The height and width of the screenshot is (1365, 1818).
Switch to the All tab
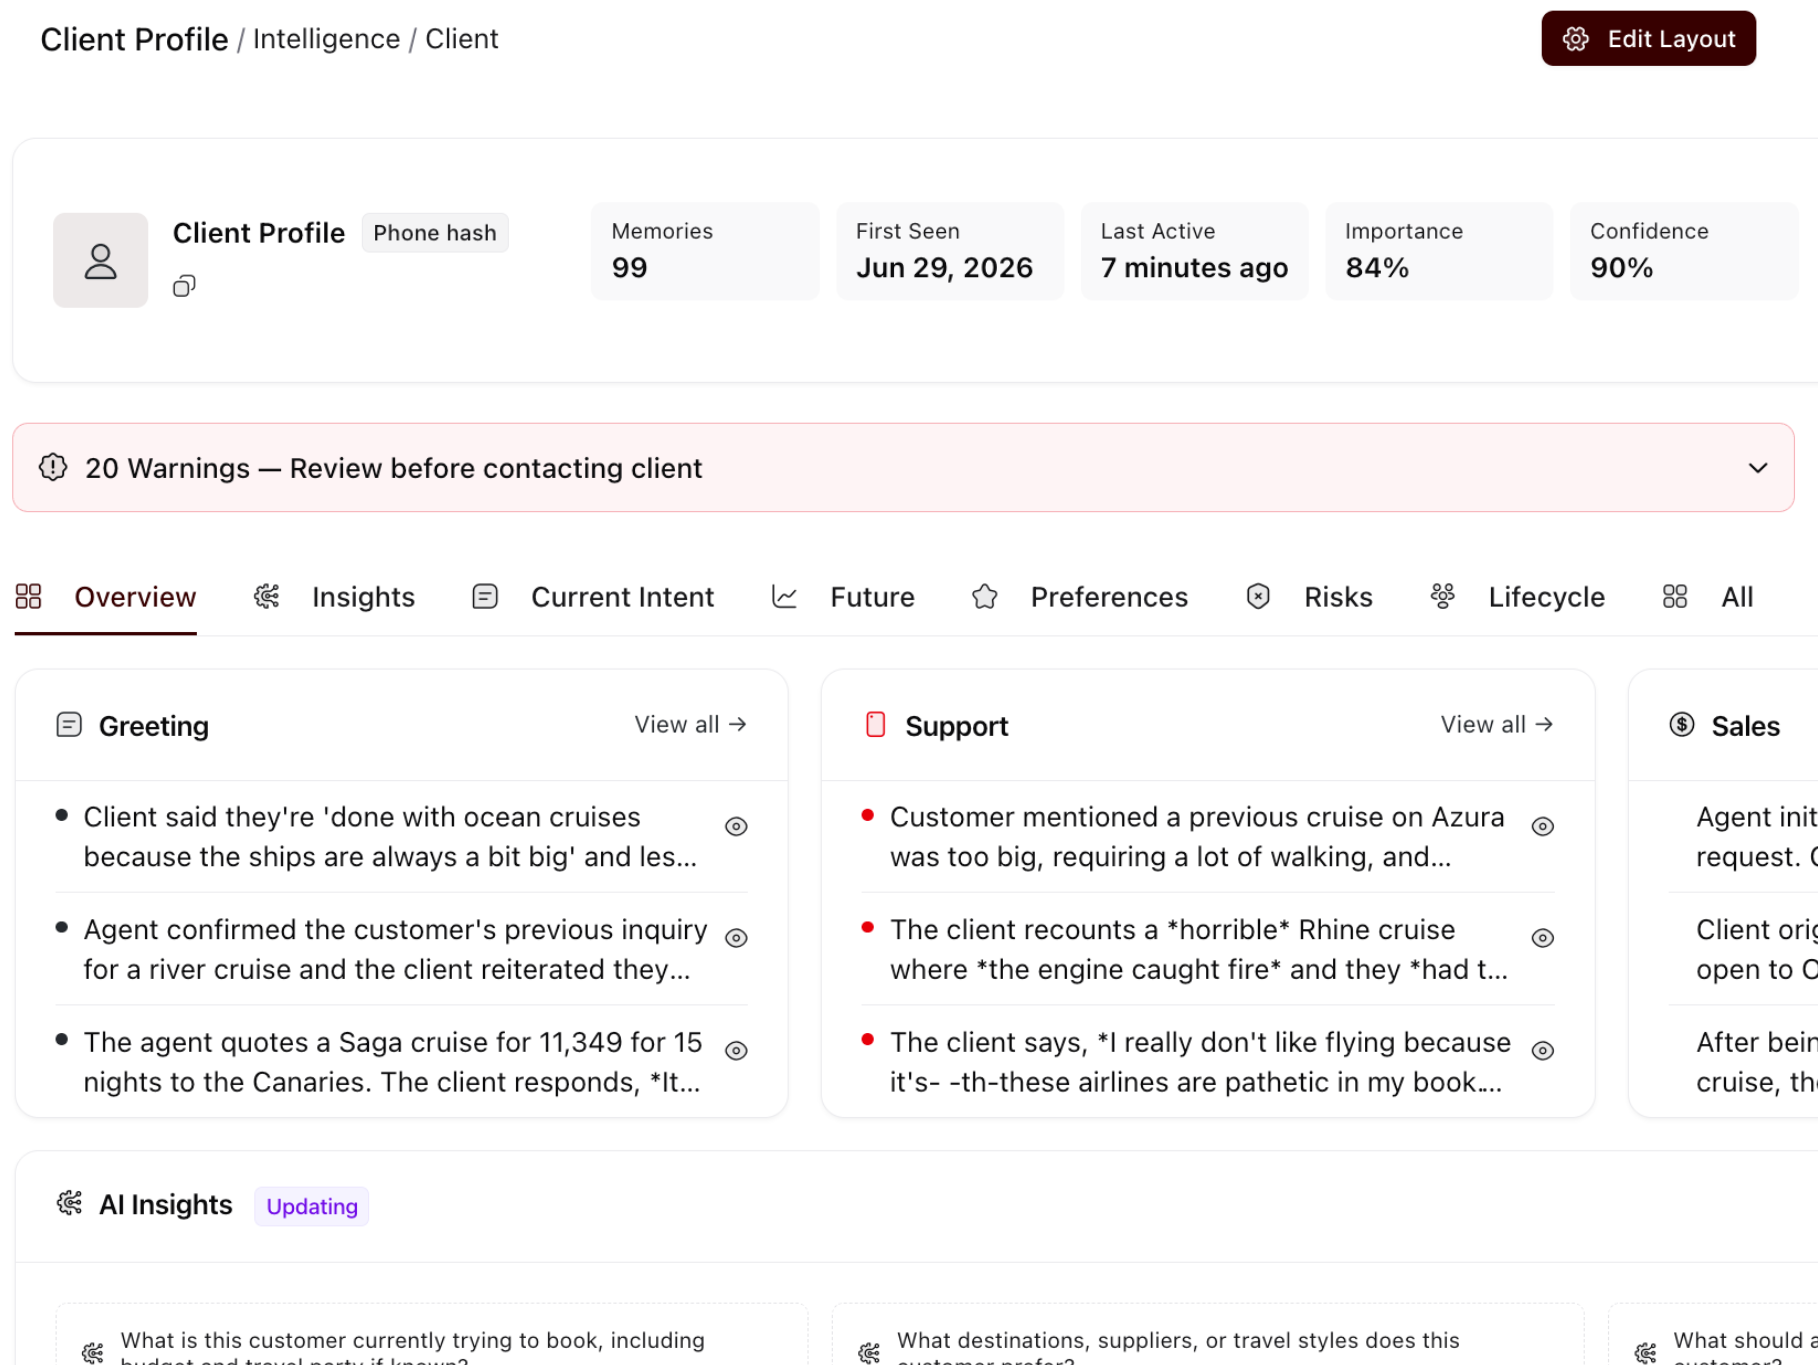pyautogui.click(x=1708, y=597)
